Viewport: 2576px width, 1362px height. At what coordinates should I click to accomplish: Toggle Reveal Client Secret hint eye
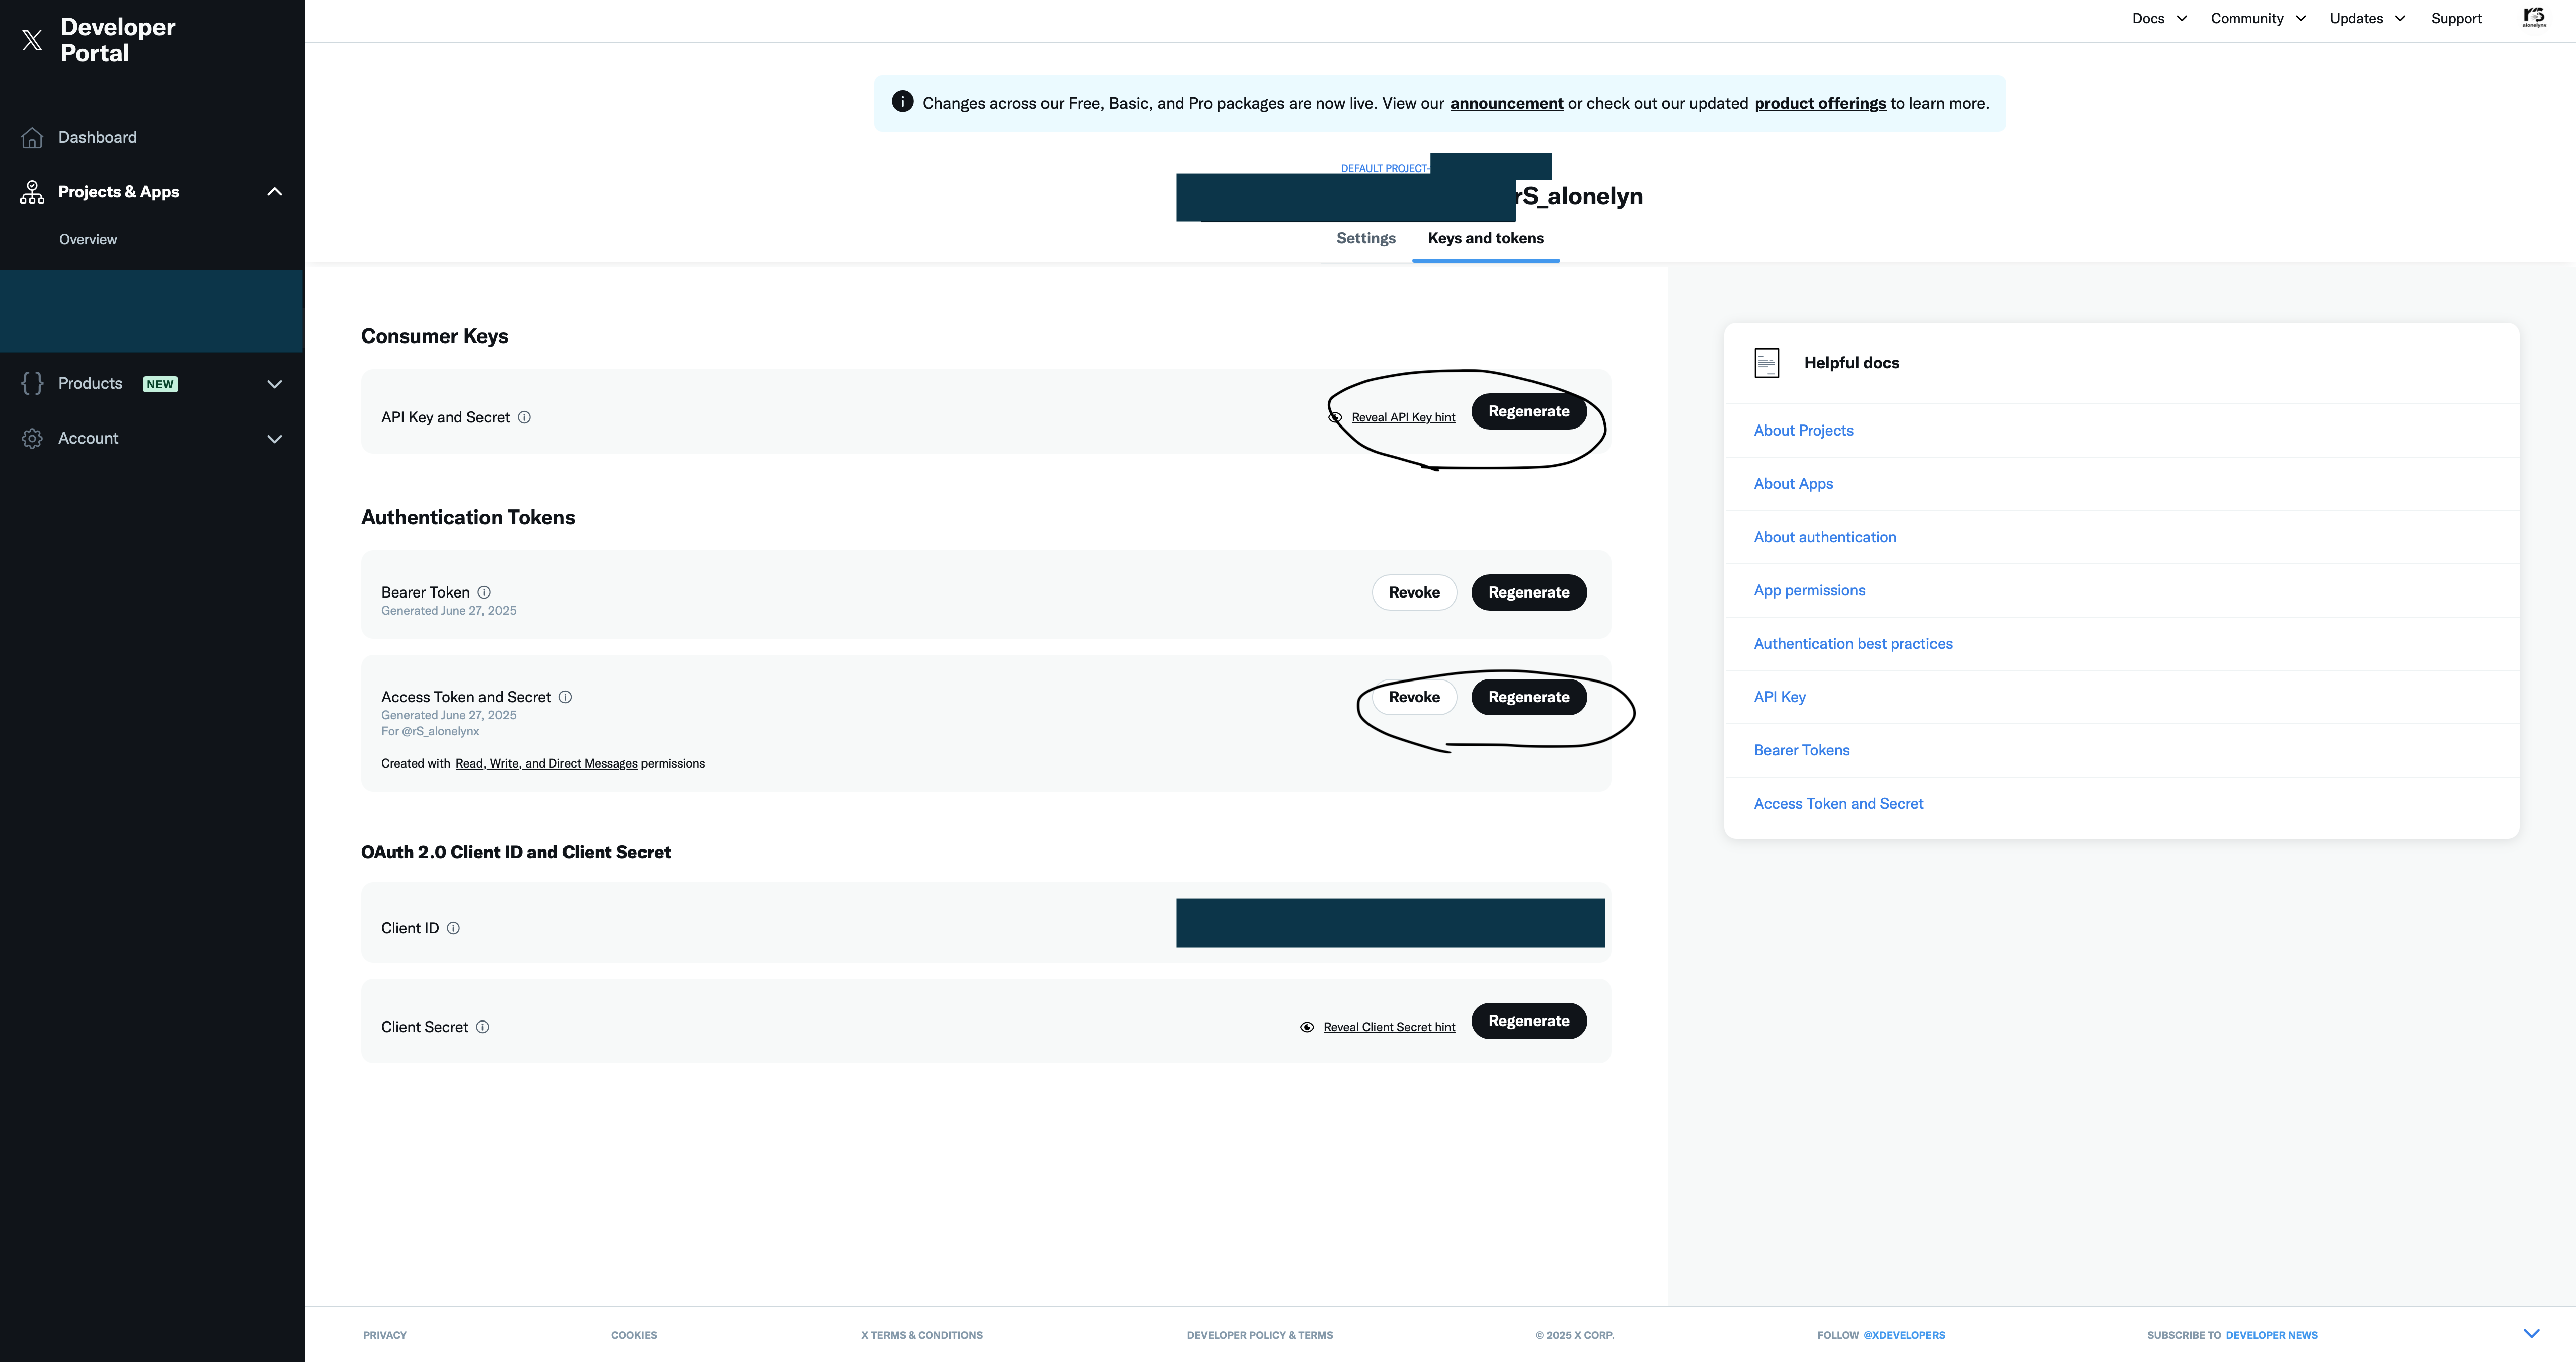1307,1028
